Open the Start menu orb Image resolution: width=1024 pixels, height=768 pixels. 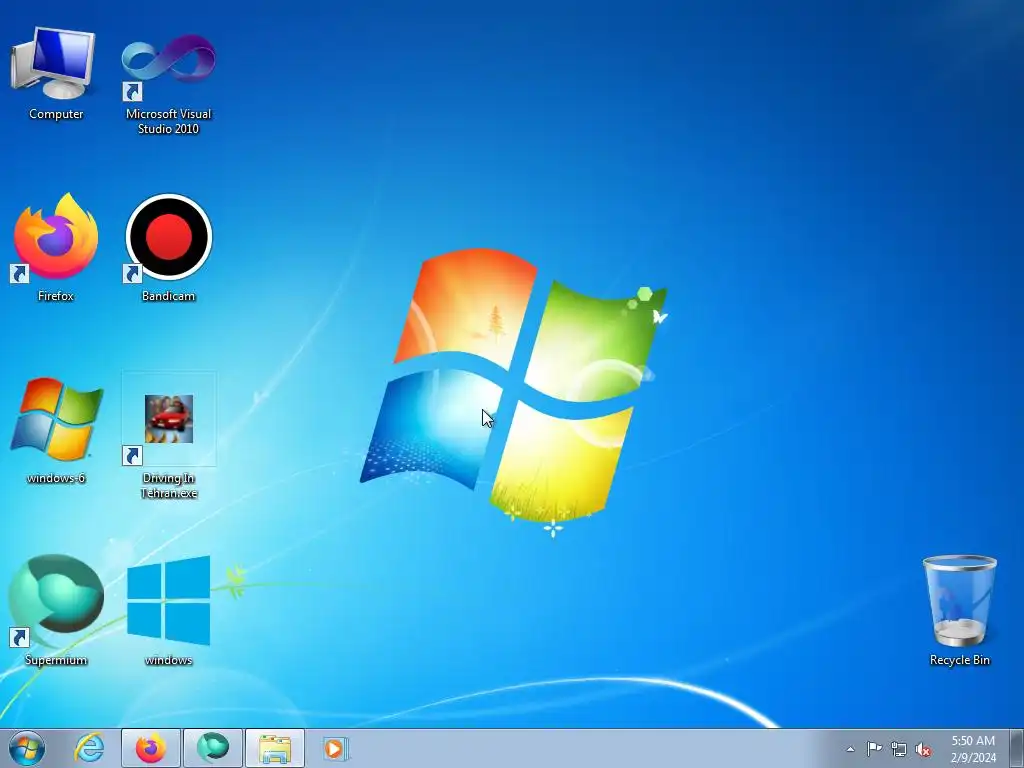tap(27, 748)
